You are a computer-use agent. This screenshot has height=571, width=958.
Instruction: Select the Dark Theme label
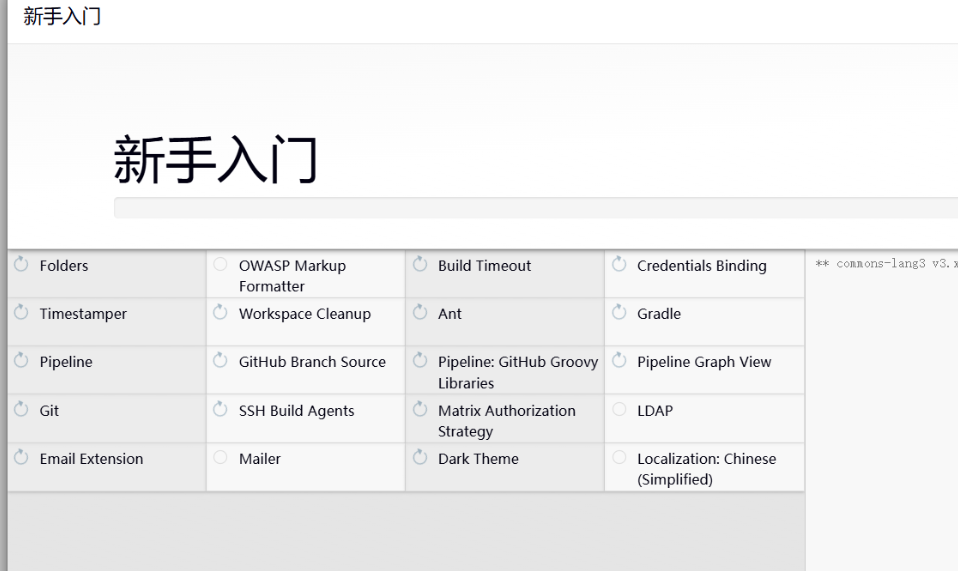pos(478,459)
